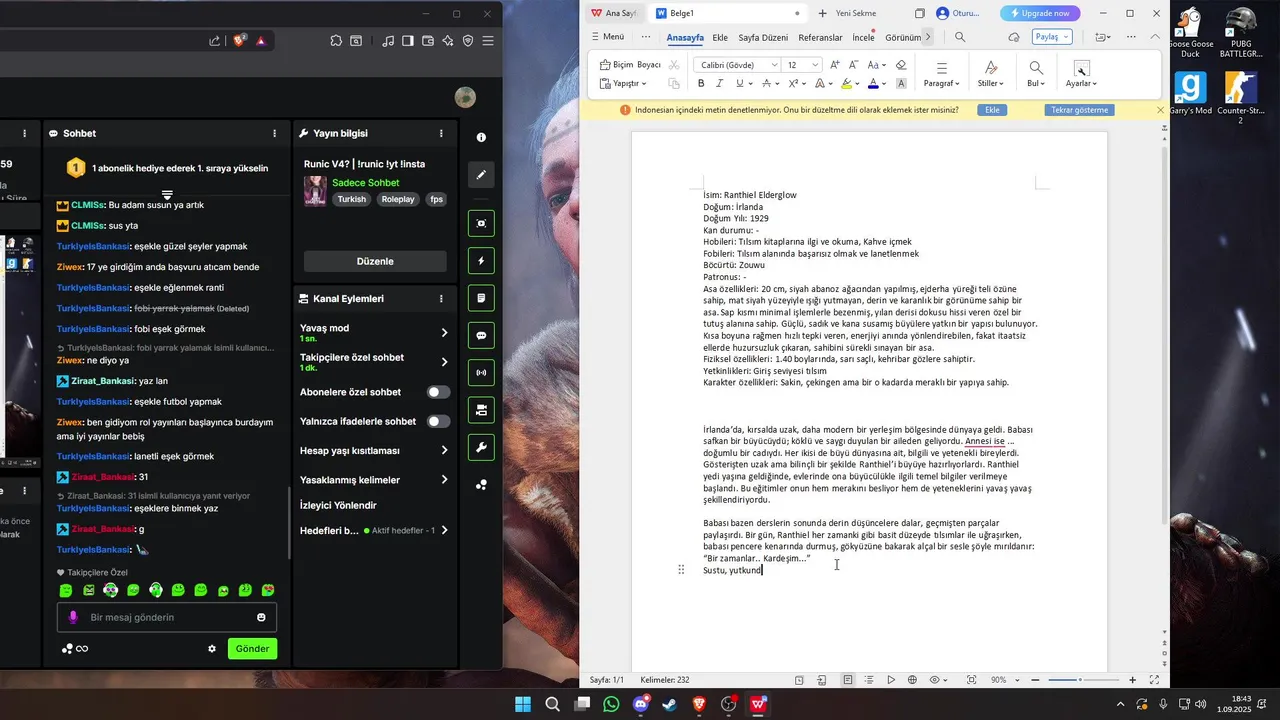Click the Paylaş share button
1280x720 pixels.
[1052, 37]
